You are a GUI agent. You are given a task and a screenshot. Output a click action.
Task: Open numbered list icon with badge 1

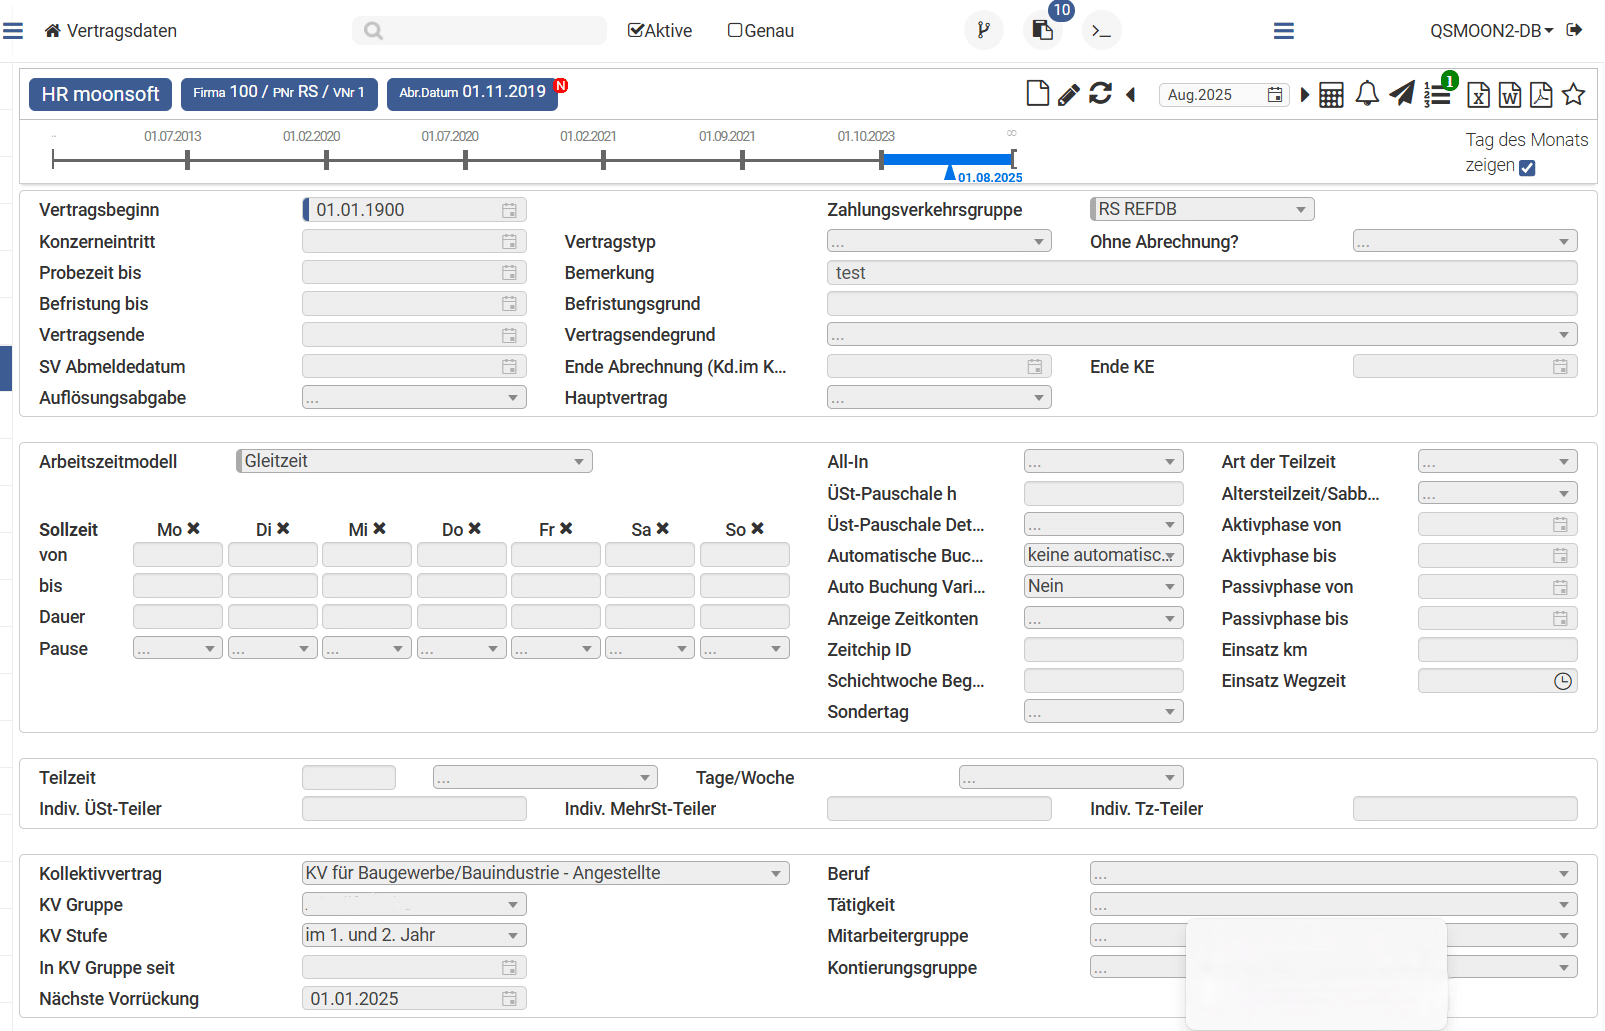pyautogui.click(x=1438, y=95)
